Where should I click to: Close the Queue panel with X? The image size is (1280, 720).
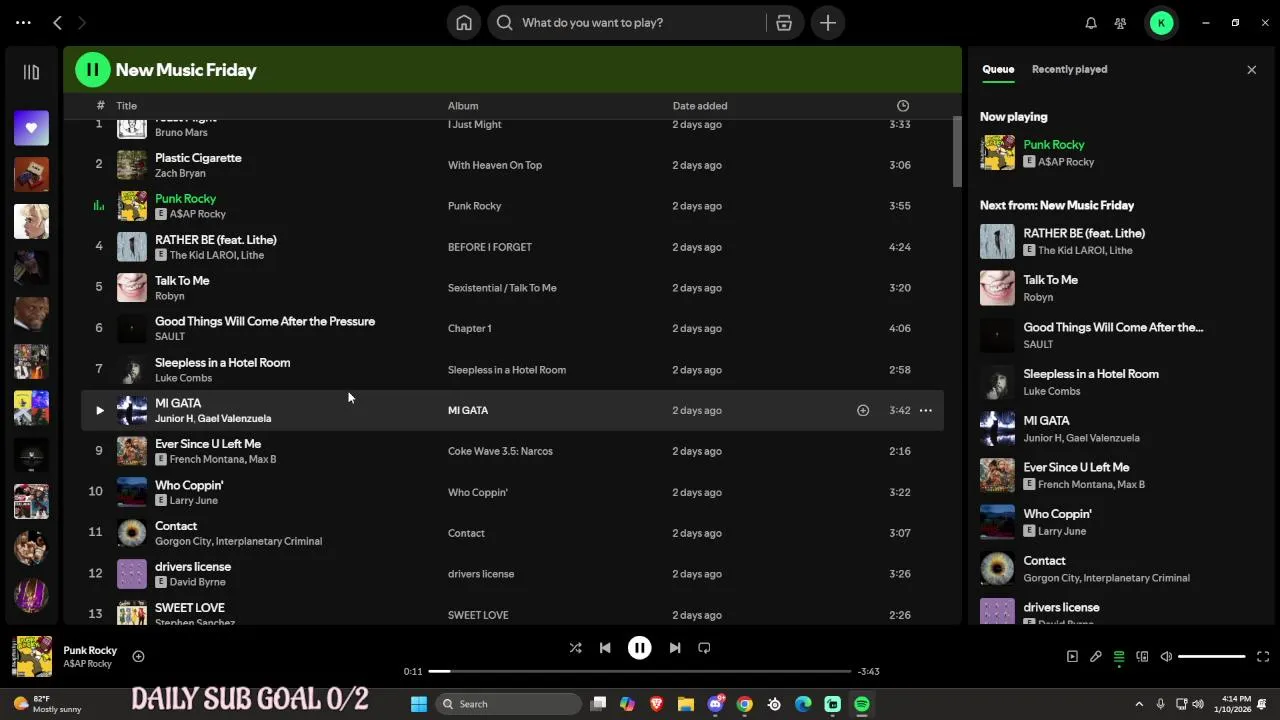tap(1251, 69)
